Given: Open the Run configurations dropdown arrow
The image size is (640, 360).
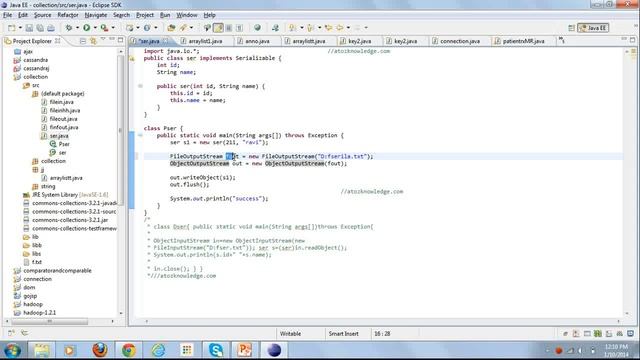Looking at the screenshot, I should click(95, 28).
